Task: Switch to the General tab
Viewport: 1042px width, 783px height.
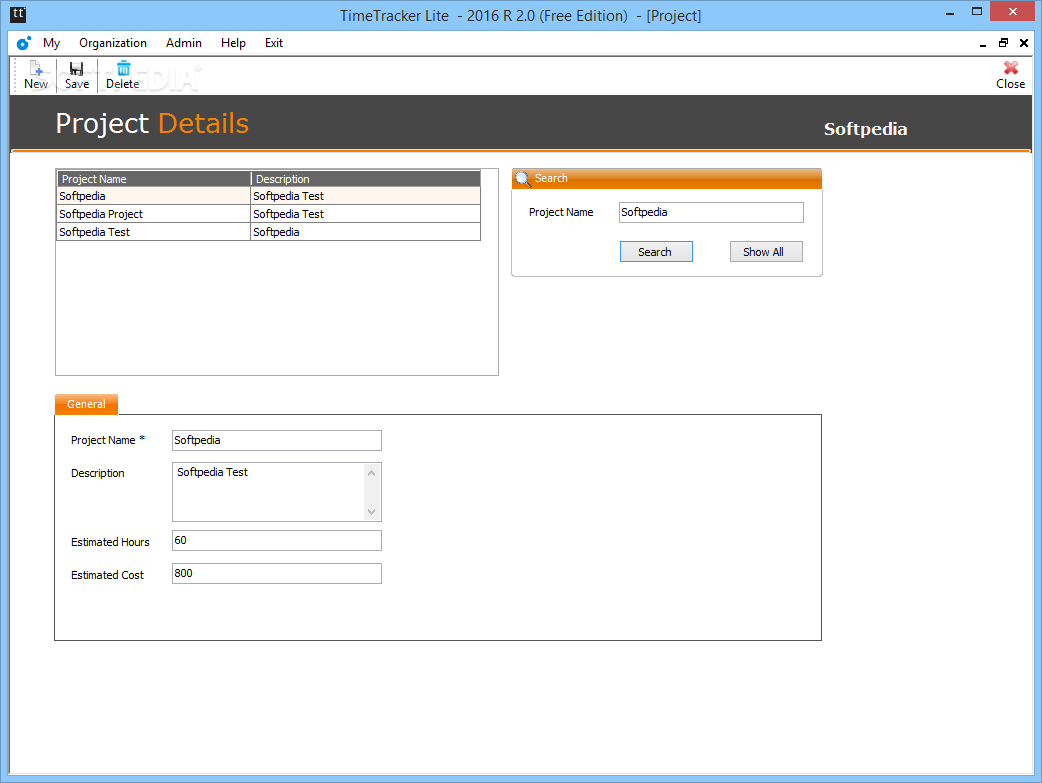Action: click(x=86, y=404)
